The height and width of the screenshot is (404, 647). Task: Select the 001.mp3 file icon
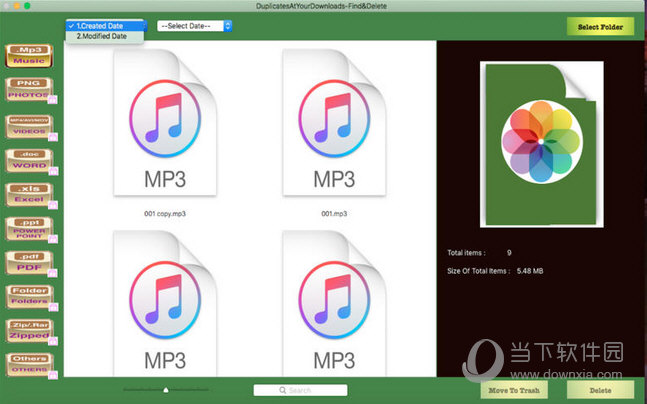(334, 122)
